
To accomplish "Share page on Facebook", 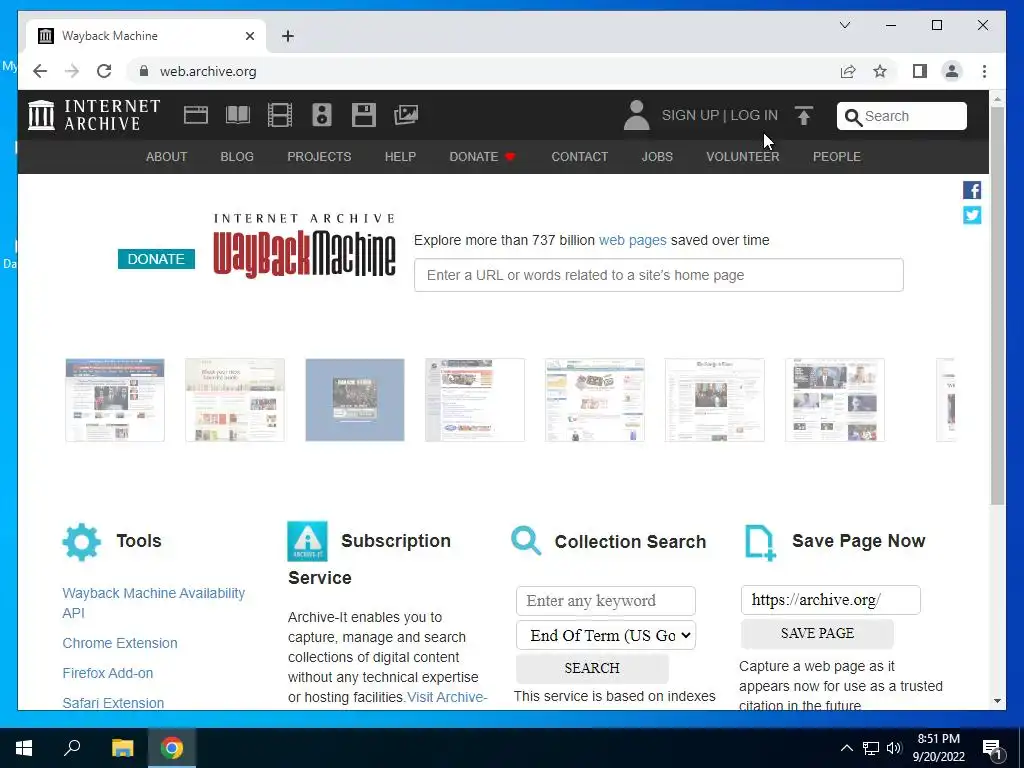I will 972,190.
